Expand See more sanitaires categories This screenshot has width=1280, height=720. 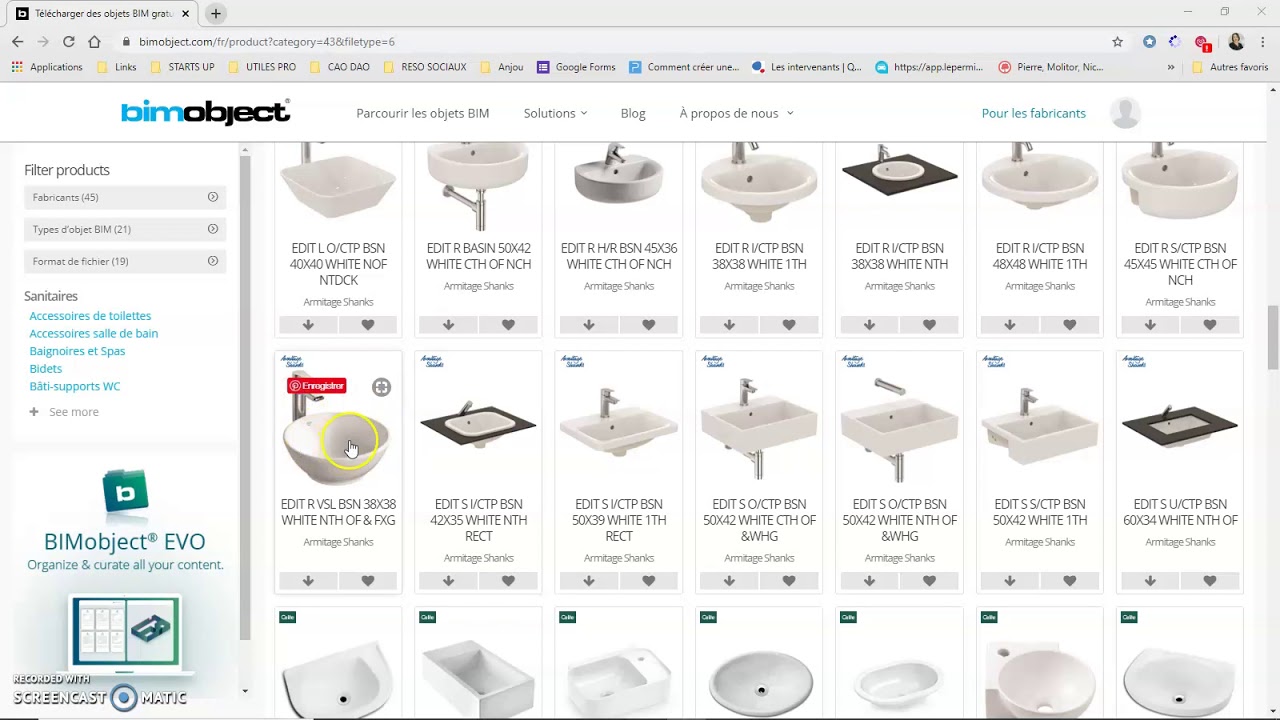[64, 412]
